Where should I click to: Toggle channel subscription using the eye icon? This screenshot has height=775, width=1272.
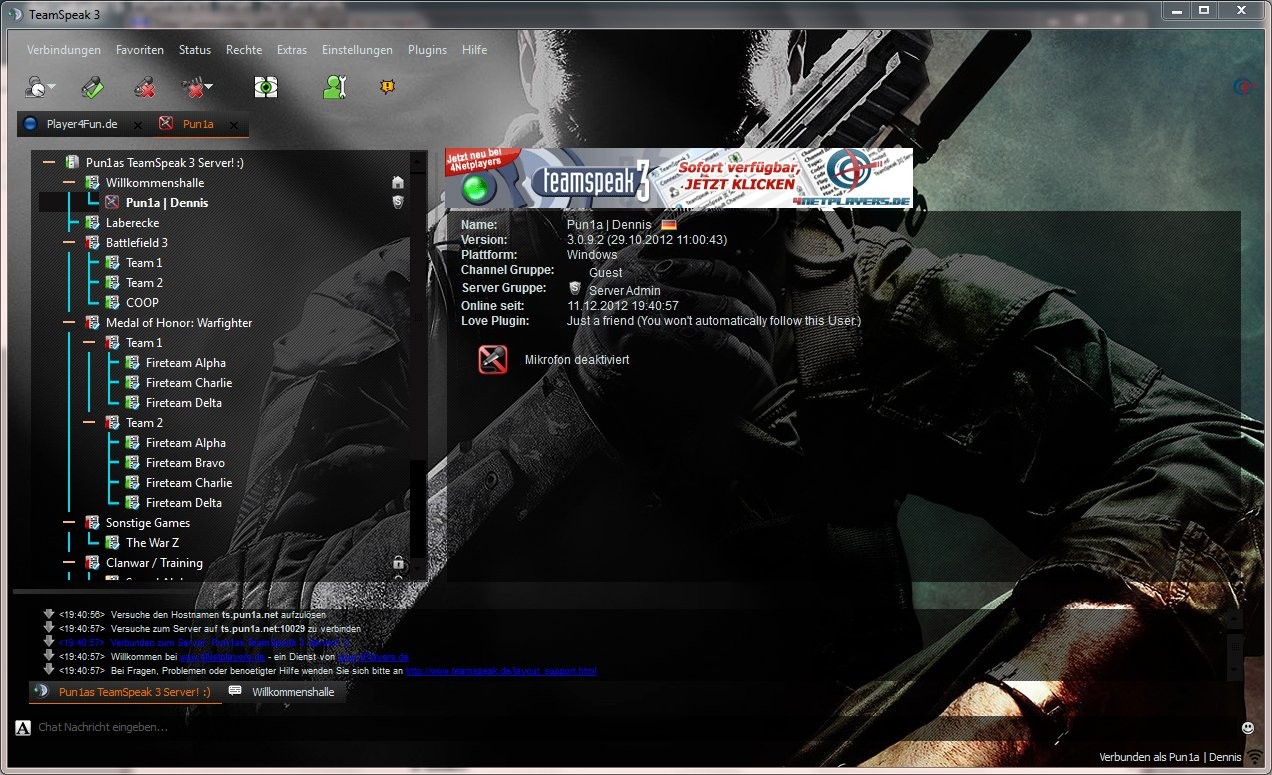tap(265, 87)
